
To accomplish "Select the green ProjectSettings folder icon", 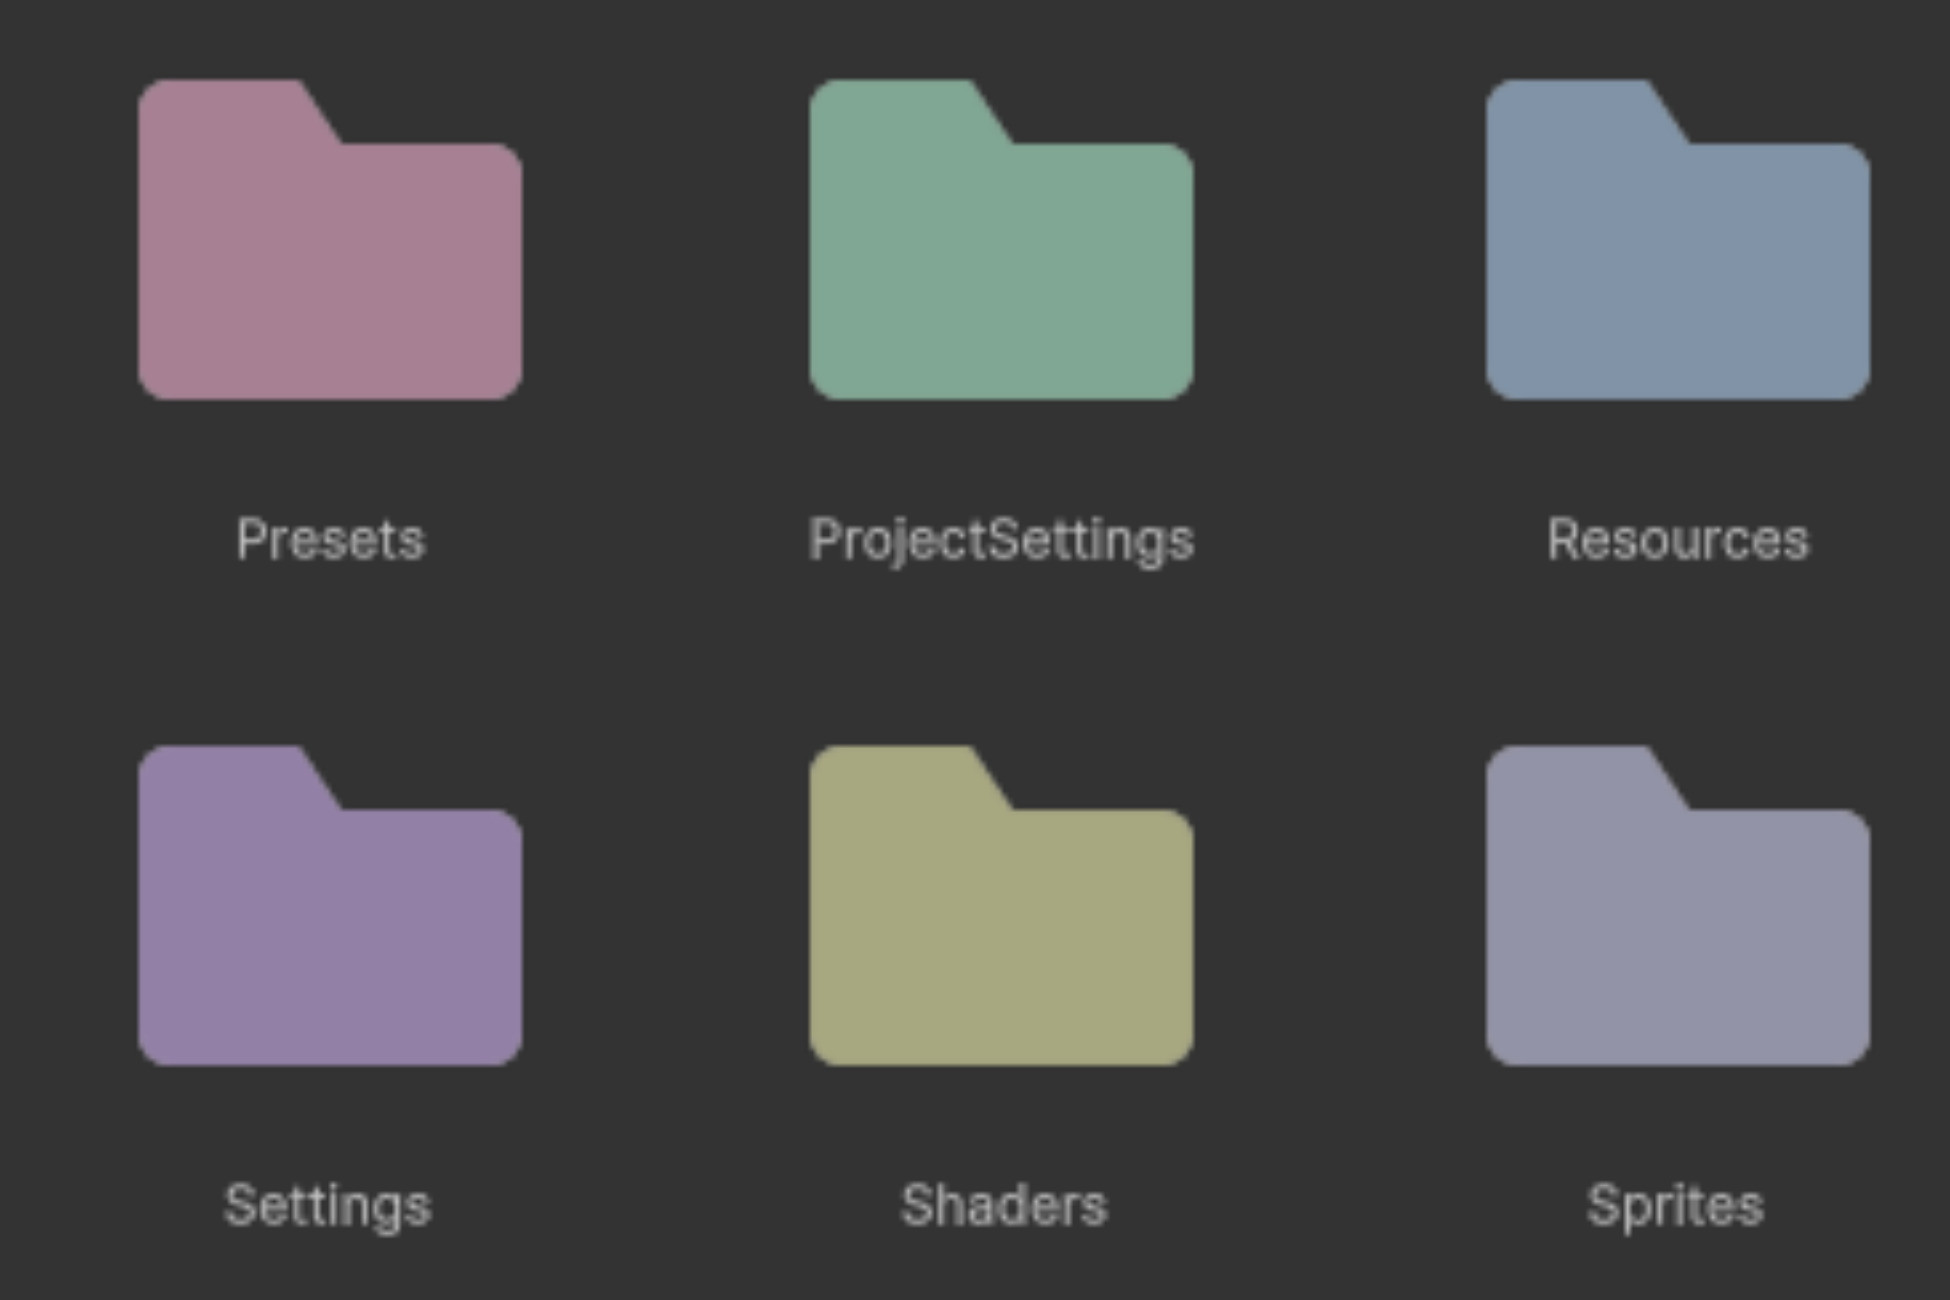I will point(1000,240).
